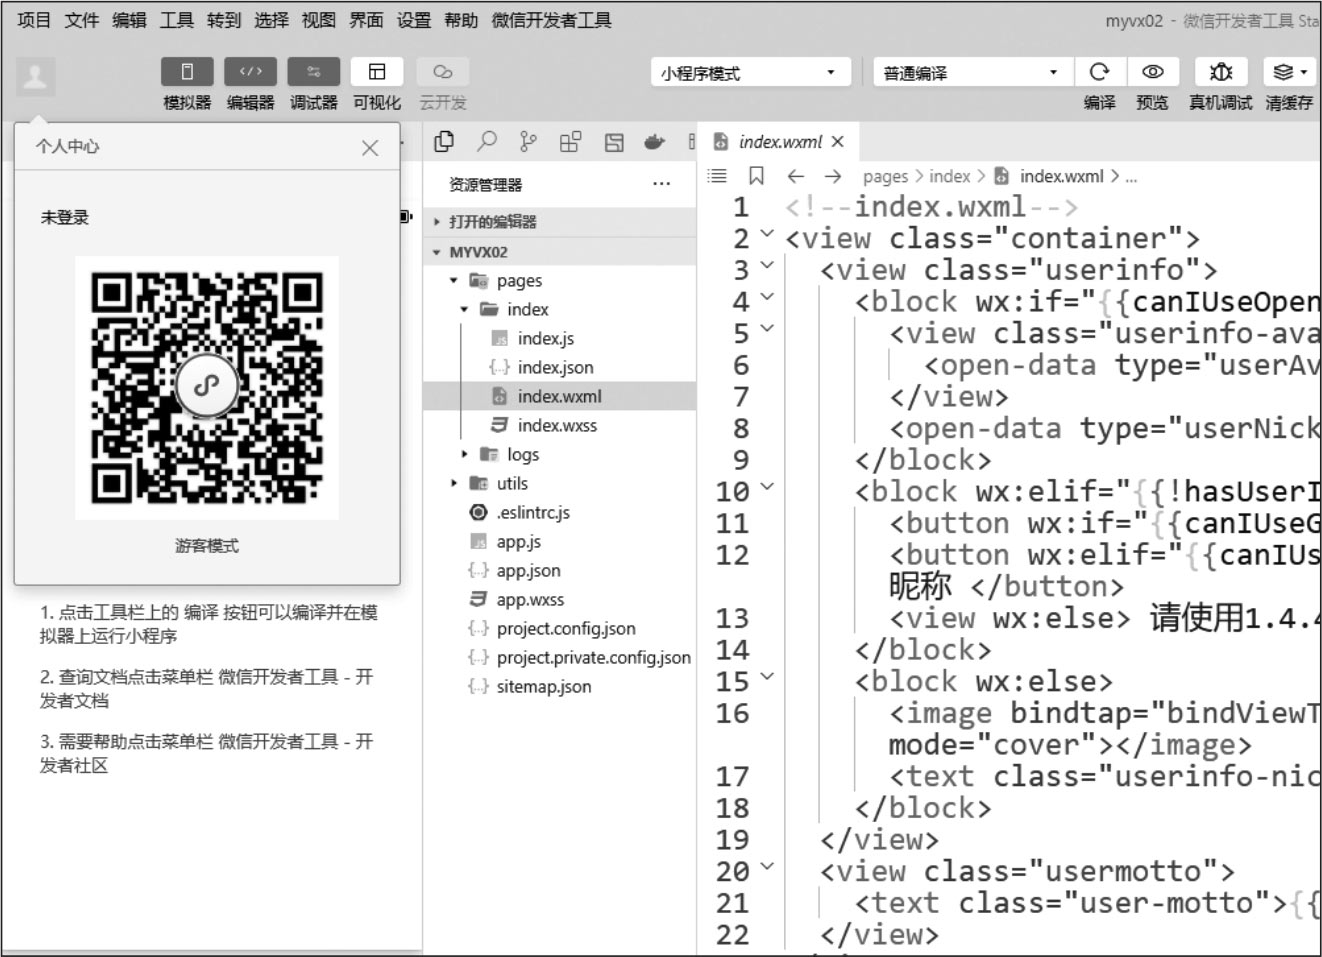The image size is (1322, 957).
Task: Open the 项目 menu
Action: tap(35, 20)
